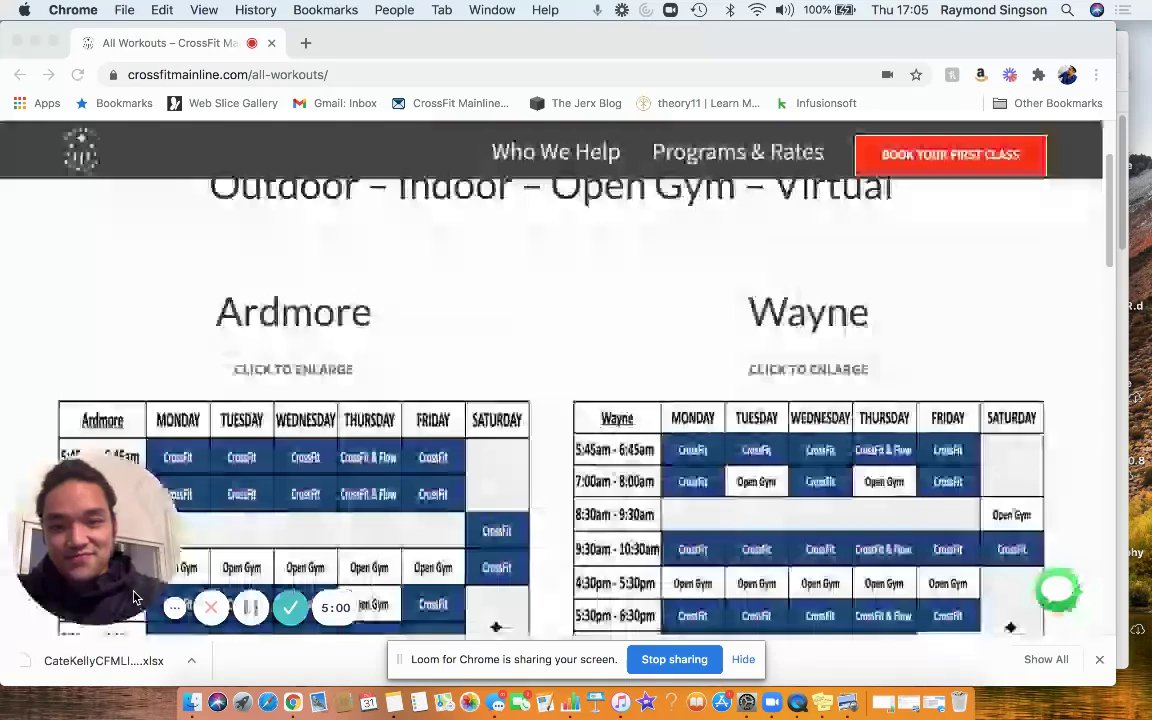Open the Web Slice Gallery bookmark
This screenshot has width=1152, height=720.
pyautogui.click(x=223, y=103)
